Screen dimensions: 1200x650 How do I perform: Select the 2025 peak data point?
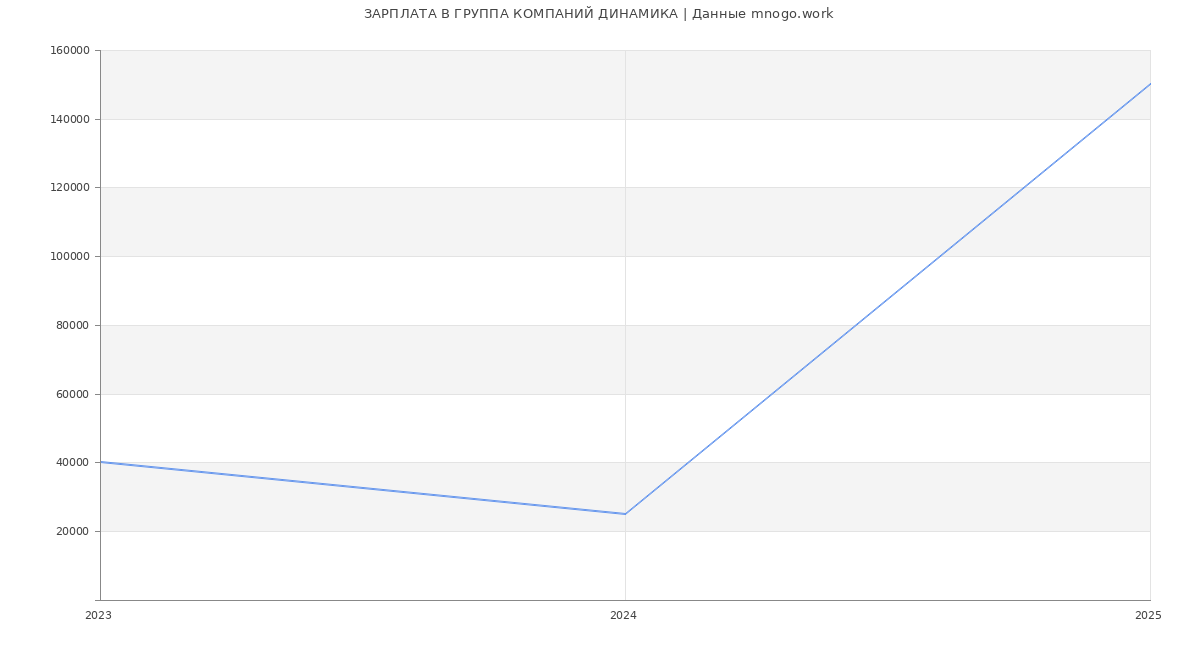[1150, 84]
